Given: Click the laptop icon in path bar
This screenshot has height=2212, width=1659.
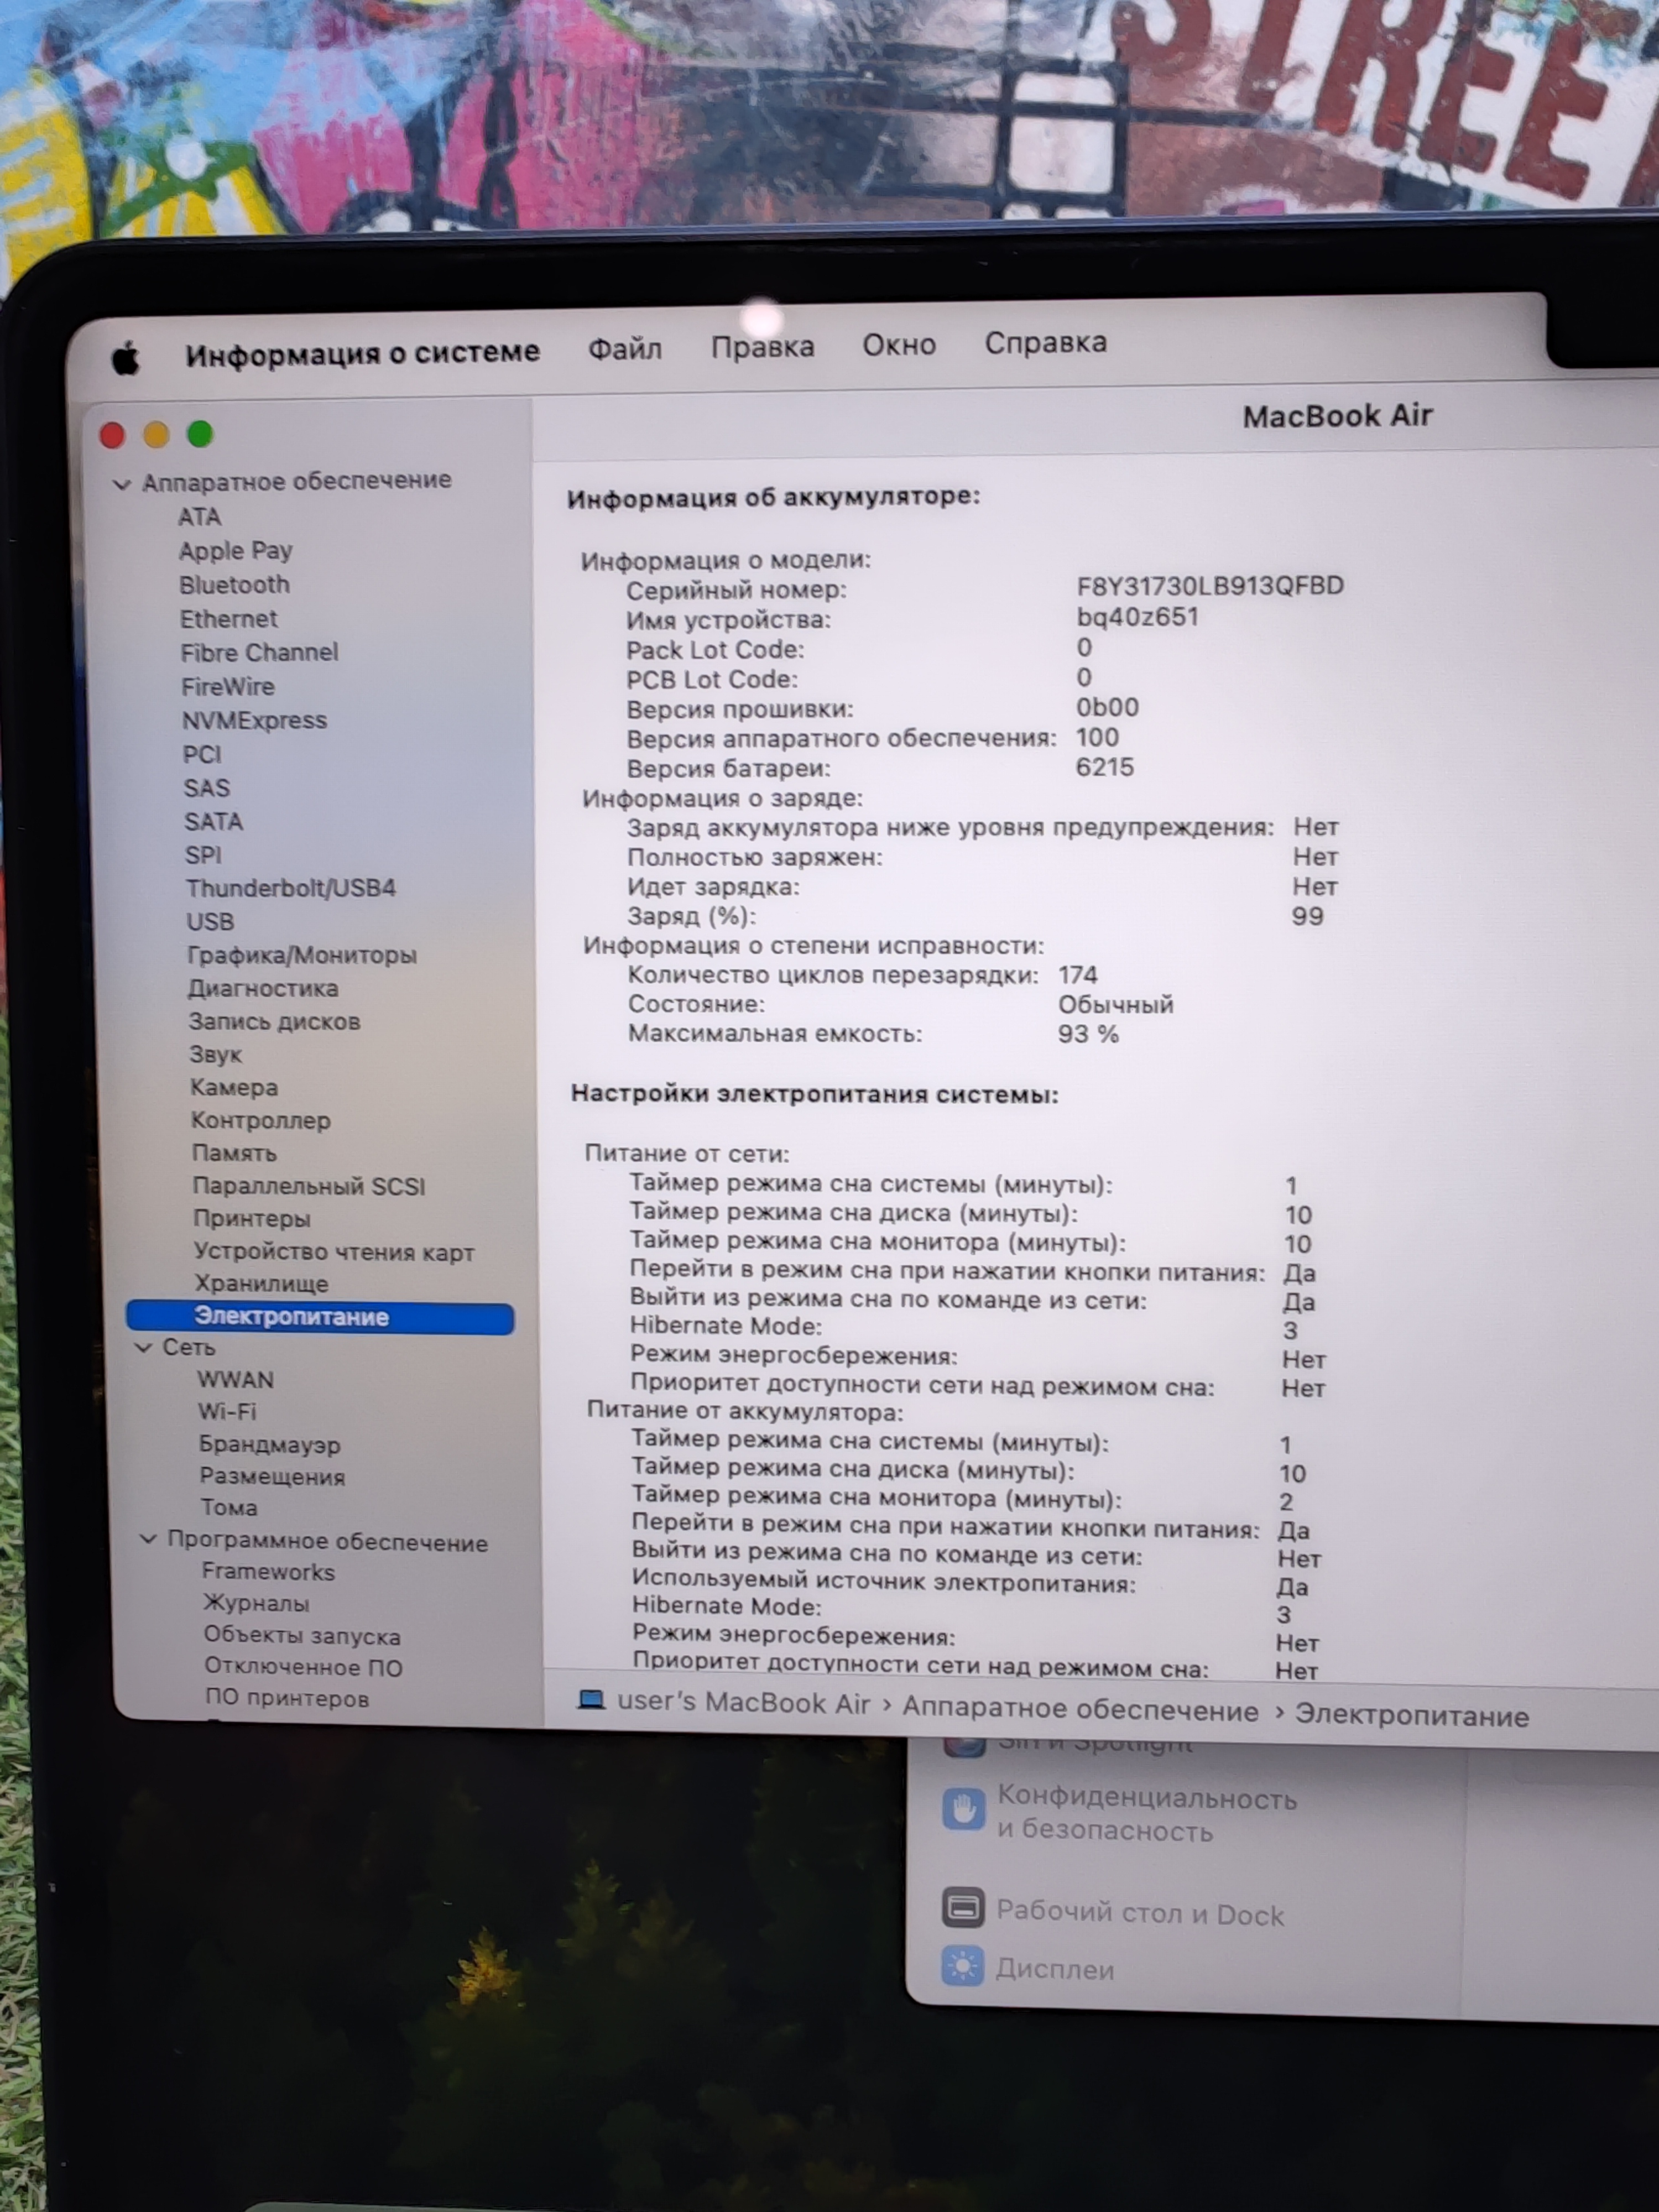Looking at the screenshot, I should click(591, 1700).
